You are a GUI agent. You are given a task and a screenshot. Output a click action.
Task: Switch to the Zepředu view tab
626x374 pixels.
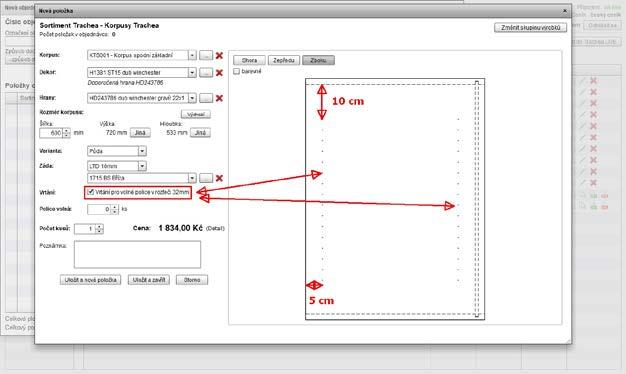tap(284, 60)
